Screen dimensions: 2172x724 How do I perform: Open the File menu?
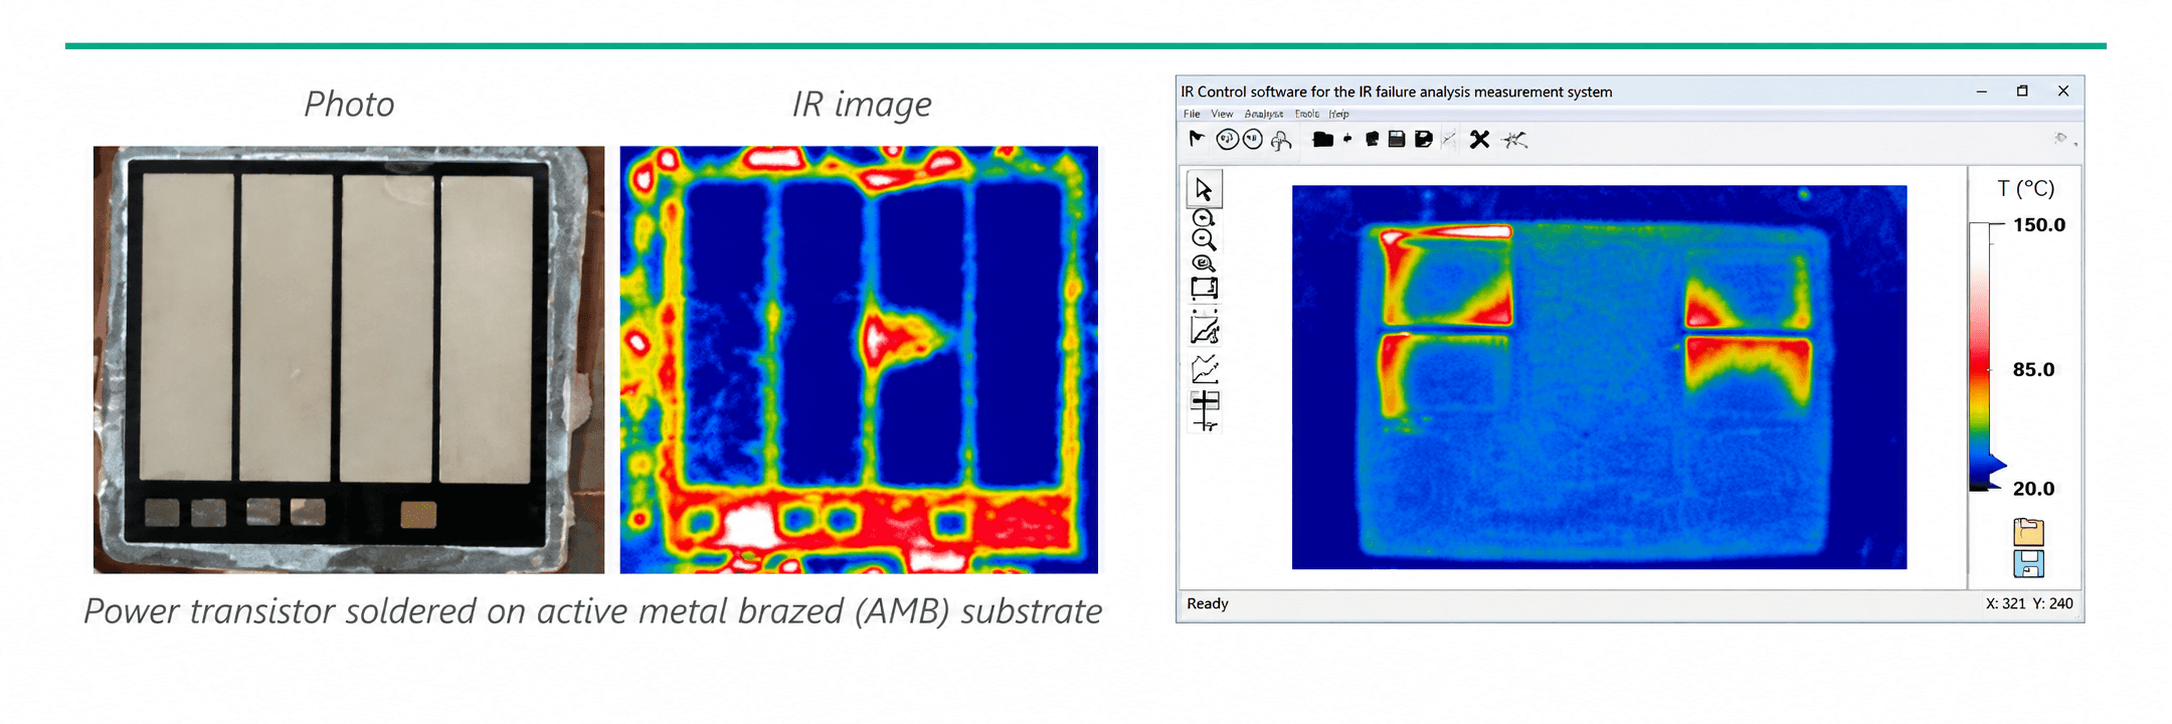tap(1192, 114)
